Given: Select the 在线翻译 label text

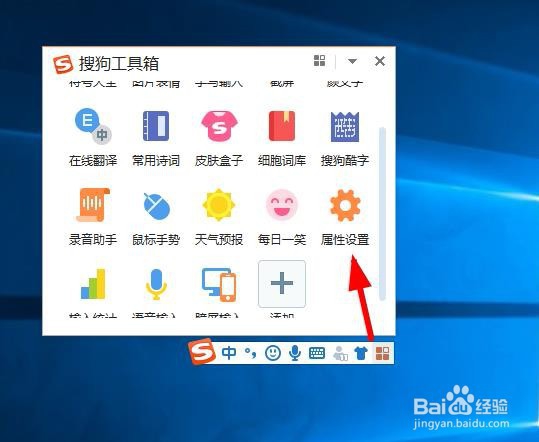Looking at the screenshot, I should [x=93, y=161].
